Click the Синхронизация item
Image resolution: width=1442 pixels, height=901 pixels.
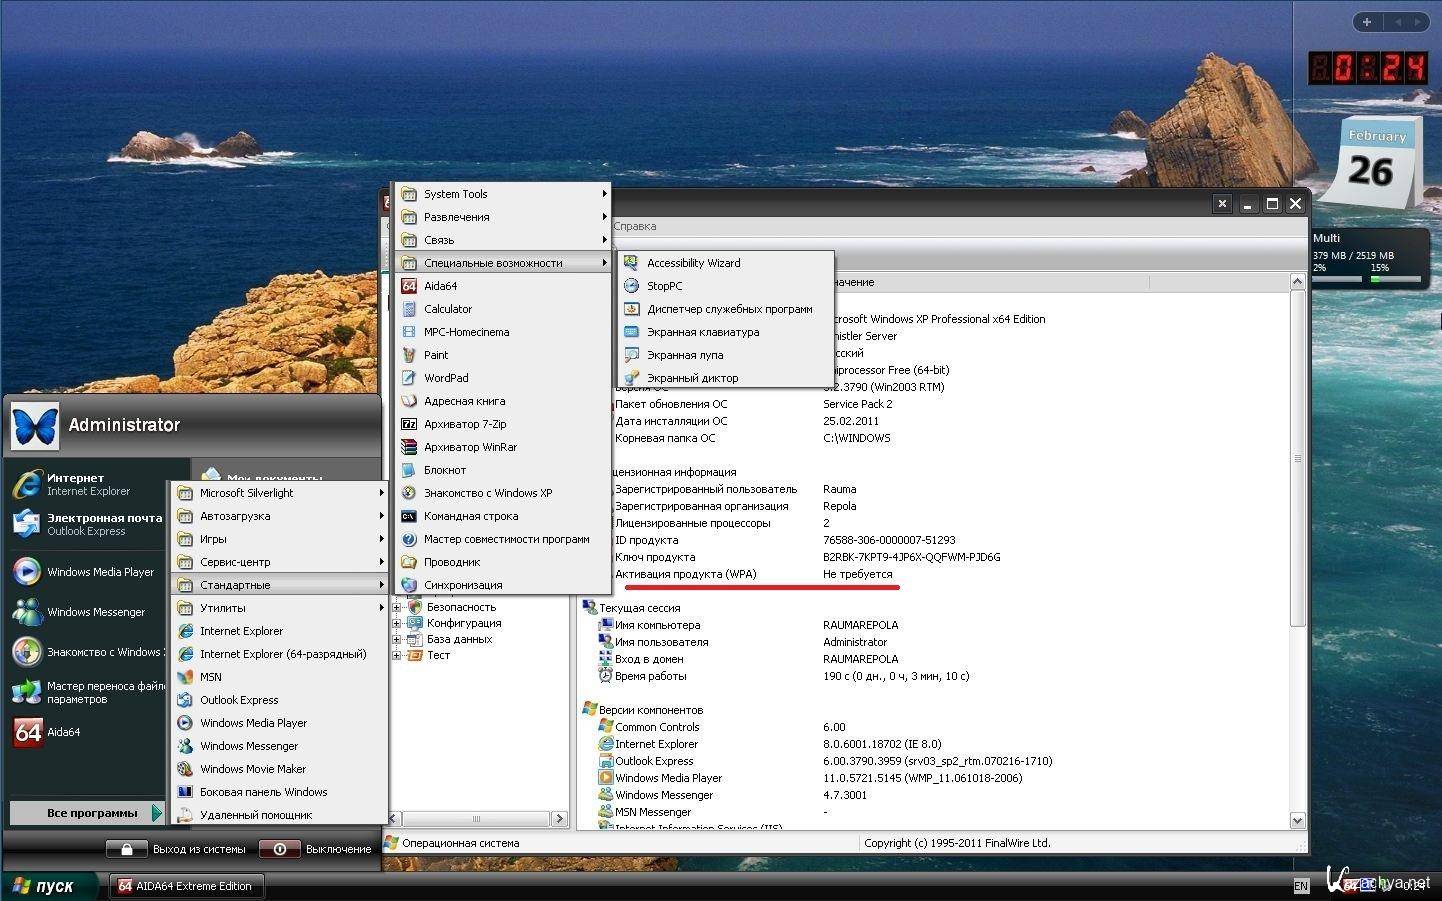coord(502,585)
